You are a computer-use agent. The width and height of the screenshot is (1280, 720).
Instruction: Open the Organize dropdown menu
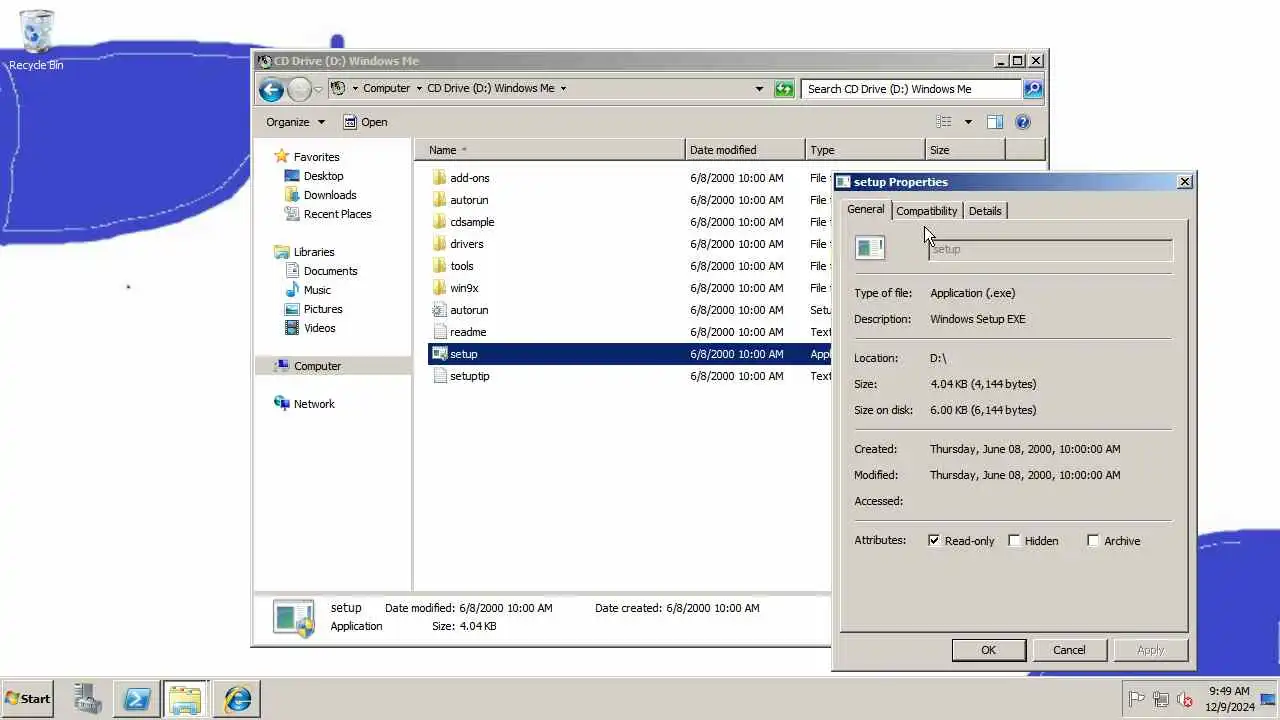[295, 122]
